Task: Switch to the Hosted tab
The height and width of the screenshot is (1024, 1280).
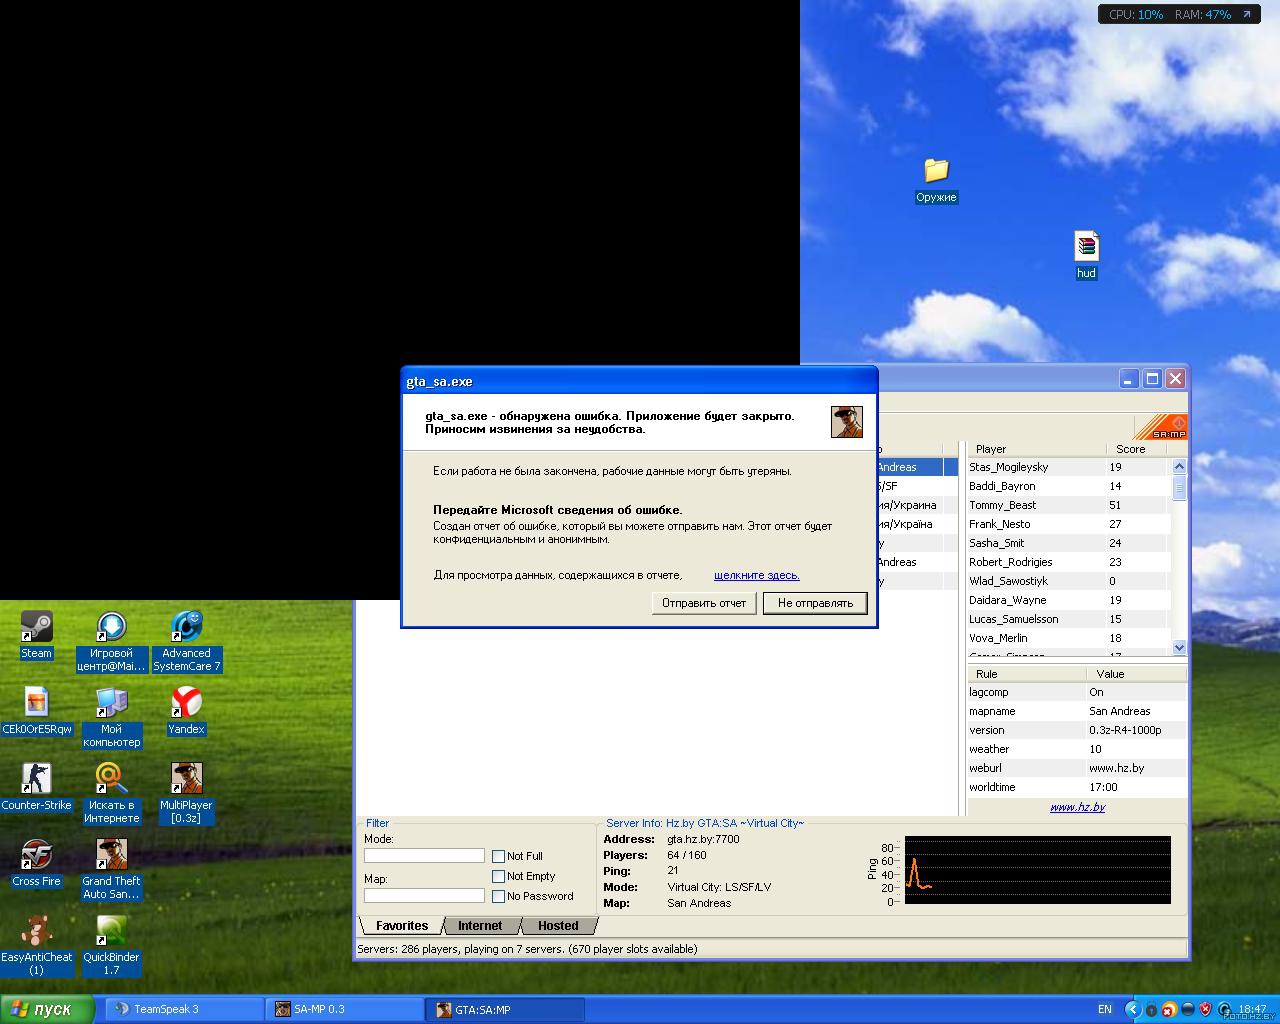Action: 558,926
